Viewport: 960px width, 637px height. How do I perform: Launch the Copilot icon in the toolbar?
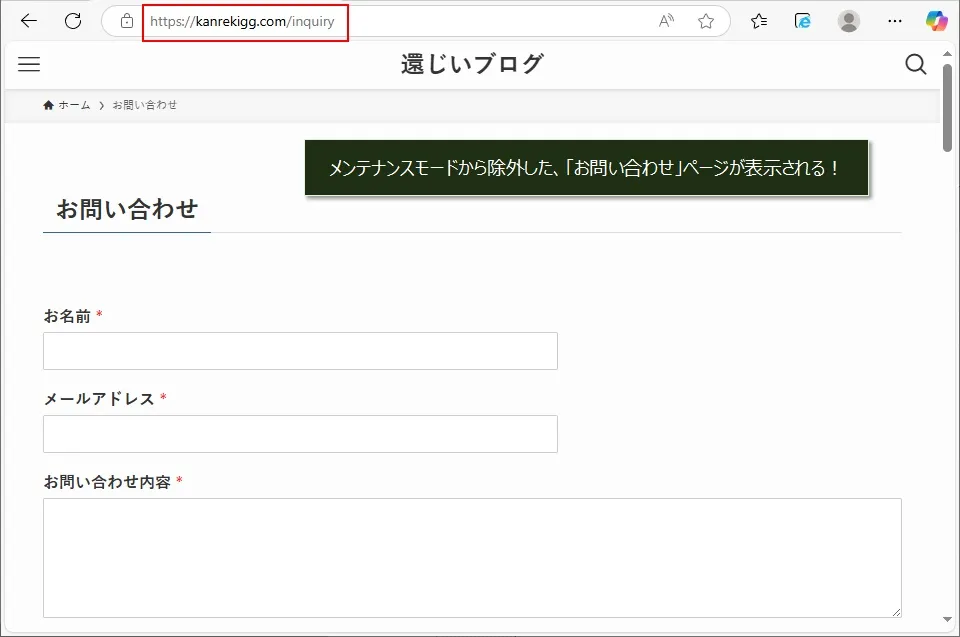pos(936,21)
